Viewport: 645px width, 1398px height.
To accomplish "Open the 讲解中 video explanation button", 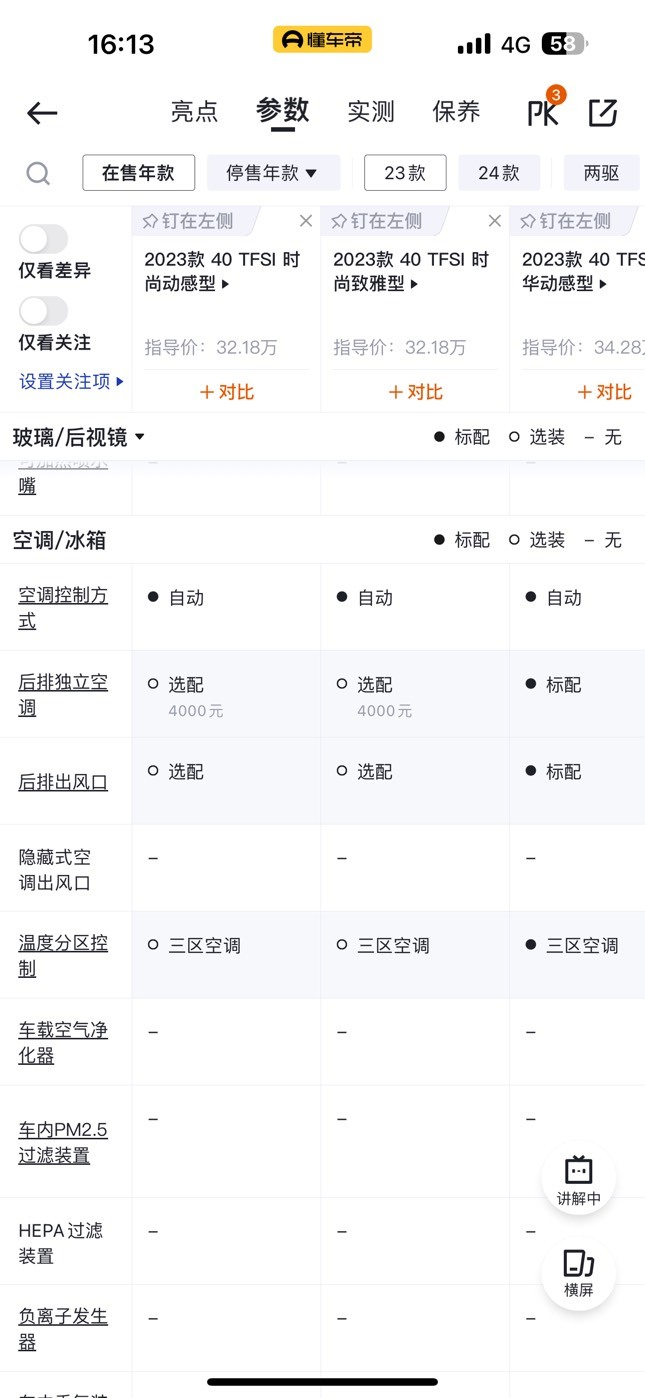I will [x=578, y=1181].
